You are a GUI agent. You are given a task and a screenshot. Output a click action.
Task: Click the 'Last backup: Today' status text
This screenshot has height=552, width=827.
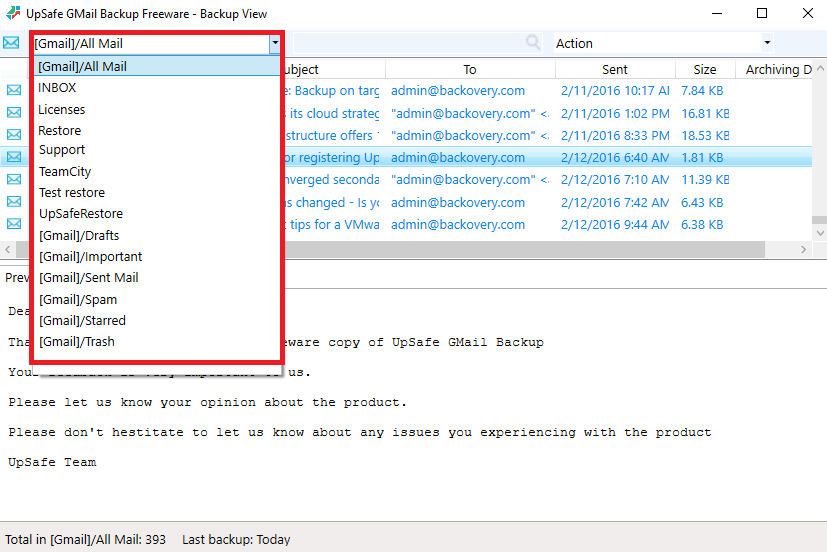tap(236, 539)
